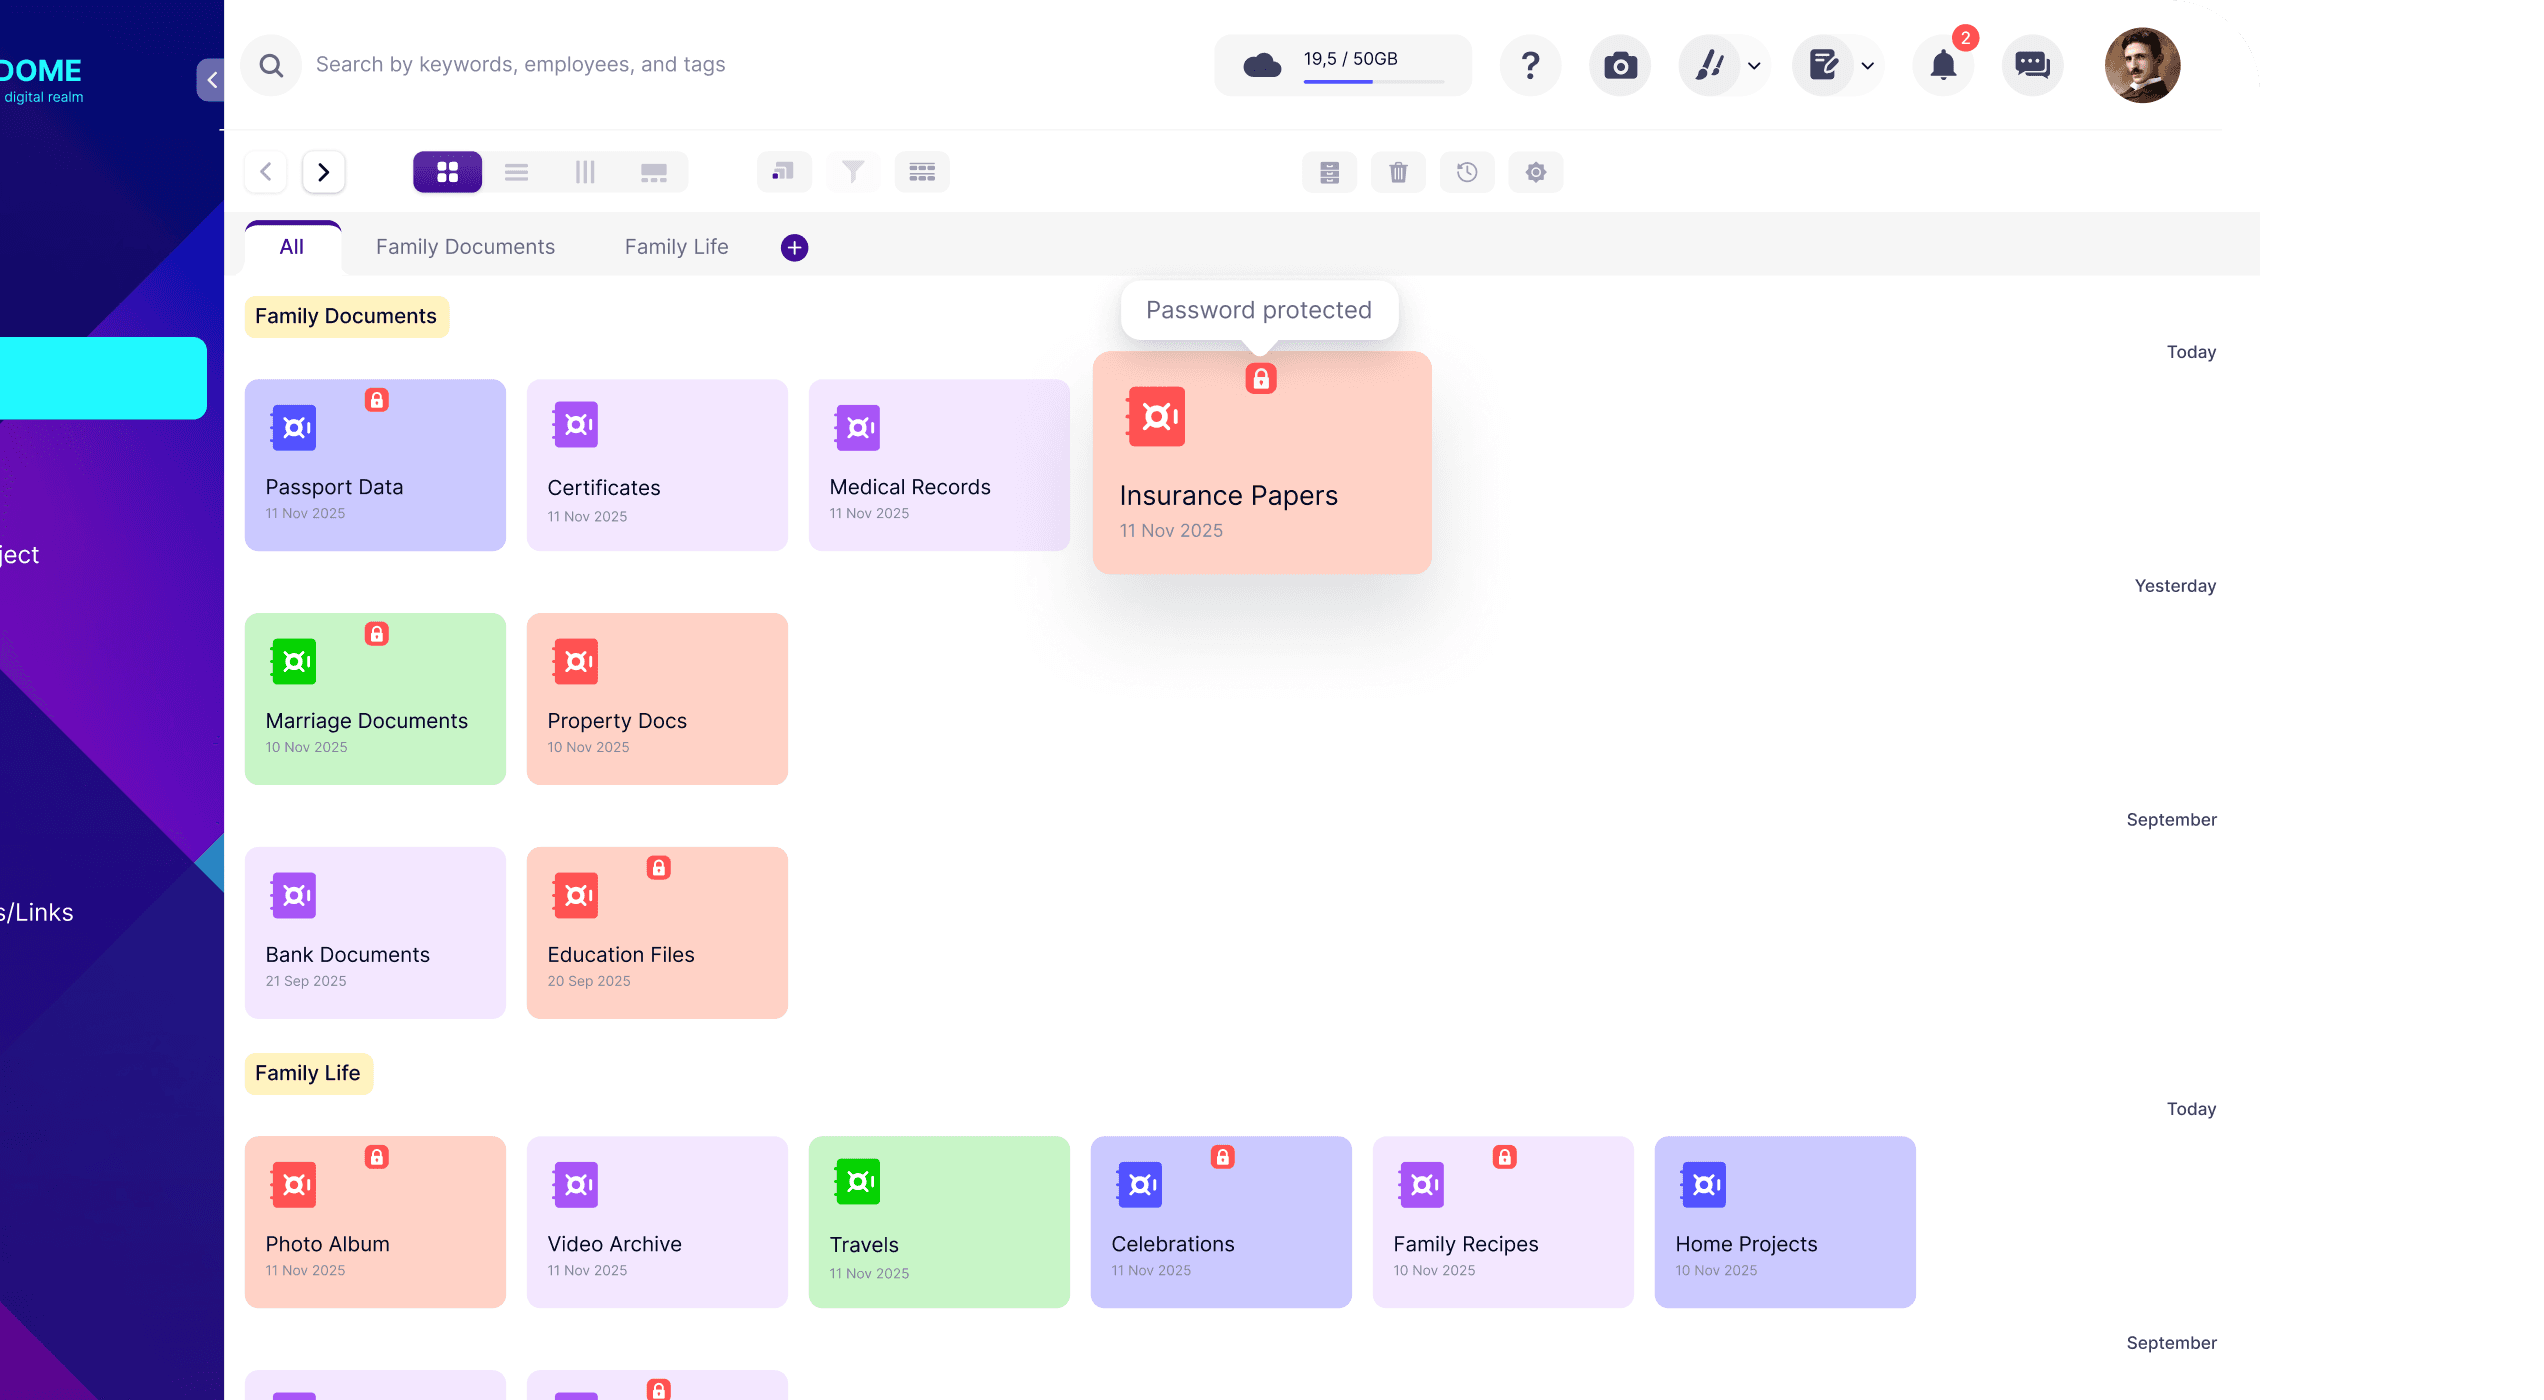Switch to column view mode
Screen dimensions: 2544x1400
coord(585,172)
